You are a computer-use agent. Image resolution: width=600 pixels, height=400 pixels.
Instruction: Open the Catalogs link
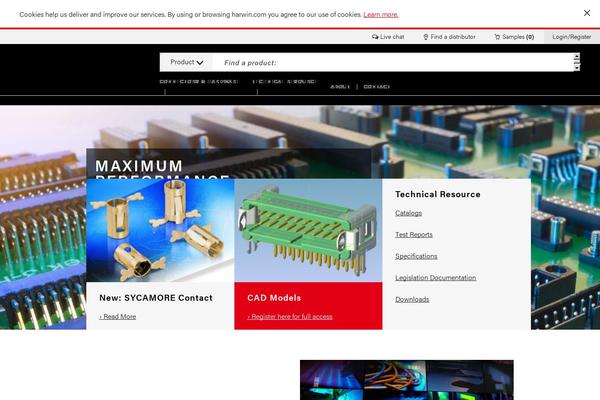click(408, 213)
